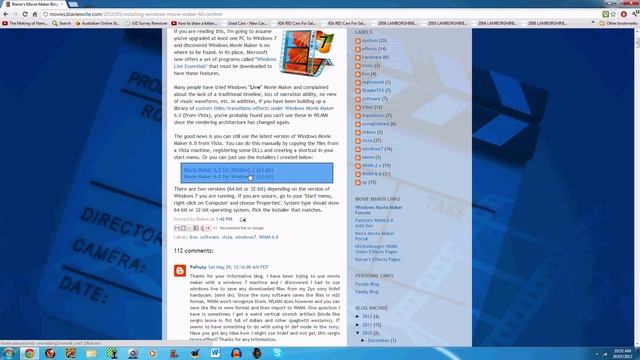This screenshot has height=360, width=640.
Task: Click the Windows Start orb
Action: click(8, 353)
